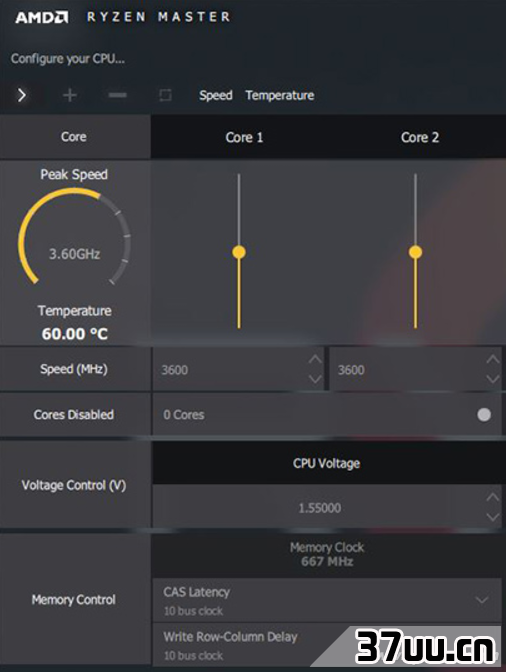Click the Memory Control label
The width and height of the screenshot is (506, 672).
tap(74, 600)
